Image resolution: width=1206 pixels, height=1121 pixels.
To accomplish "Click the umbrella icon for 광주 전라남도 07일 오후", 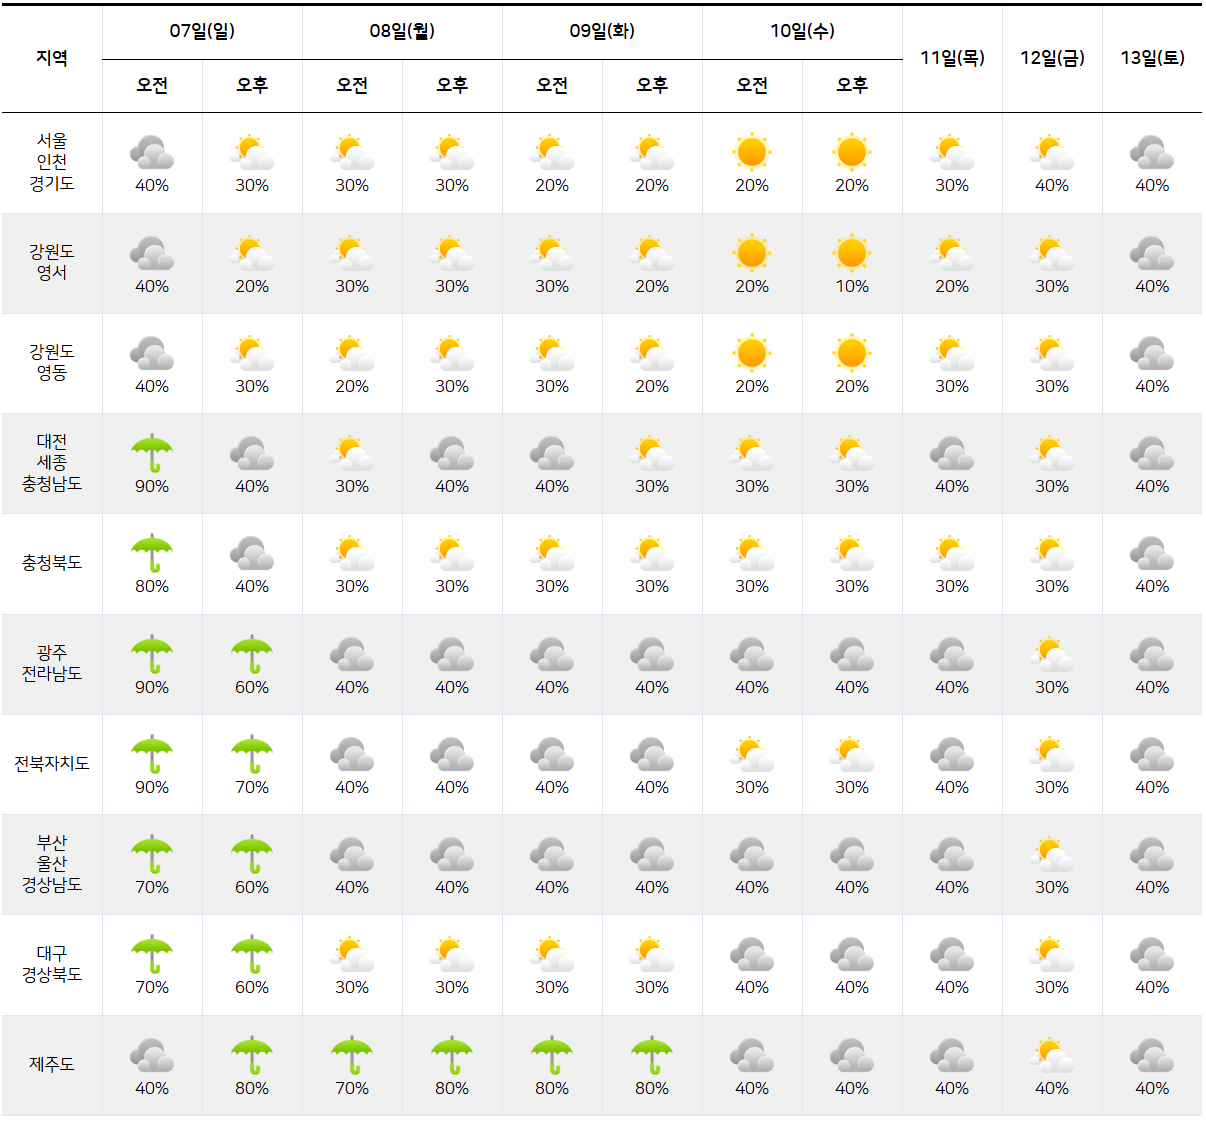I will 252,654.
